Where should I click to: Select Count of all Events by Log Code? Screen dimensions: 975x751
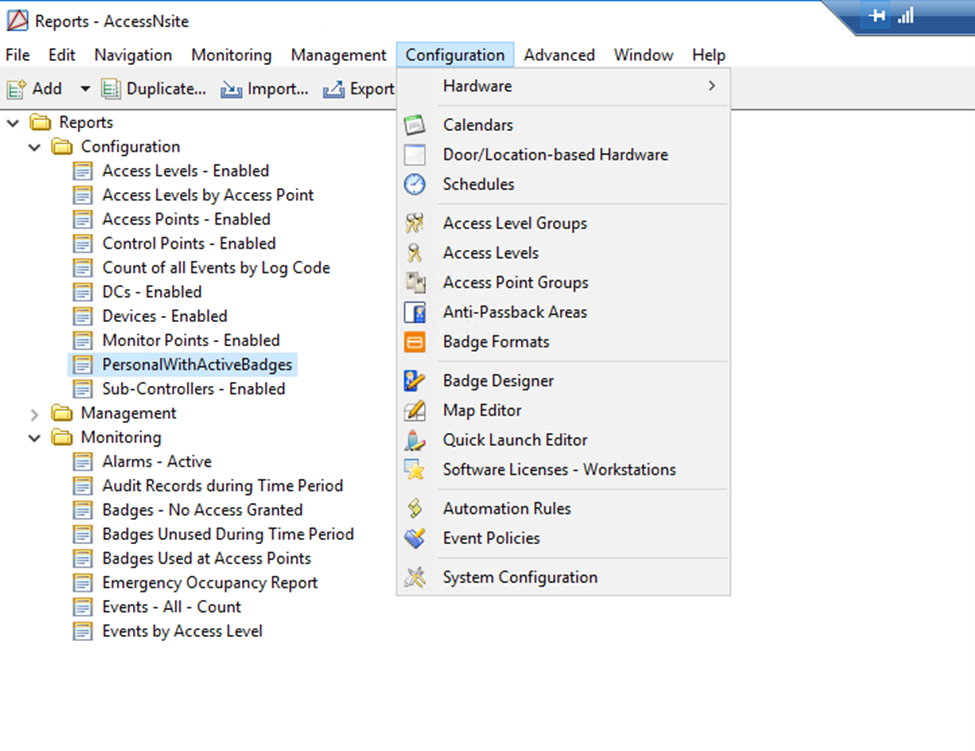(216, 268)
